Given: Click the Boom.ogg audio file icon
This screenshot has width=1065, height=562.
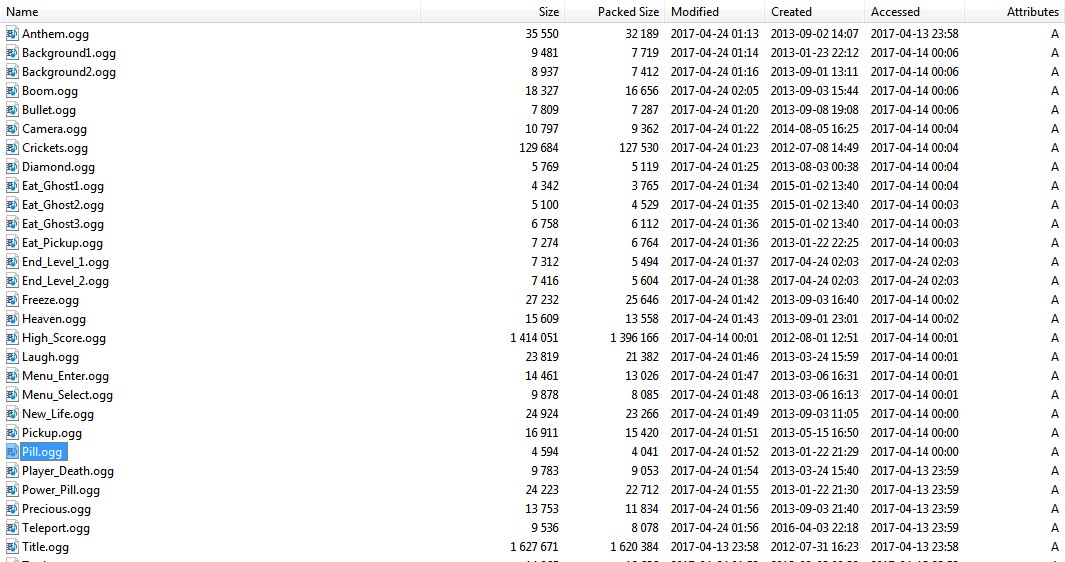Looking at the screenshot, I should 12,91.
